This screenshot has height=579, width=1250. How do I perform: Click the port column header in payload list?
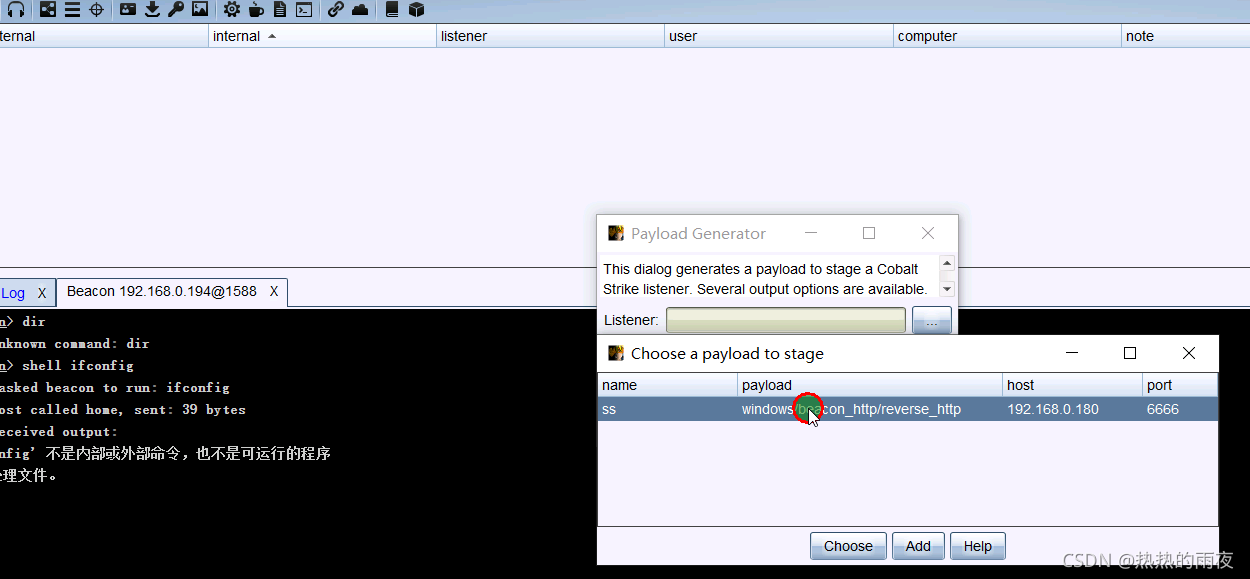tap(1181, 385)
